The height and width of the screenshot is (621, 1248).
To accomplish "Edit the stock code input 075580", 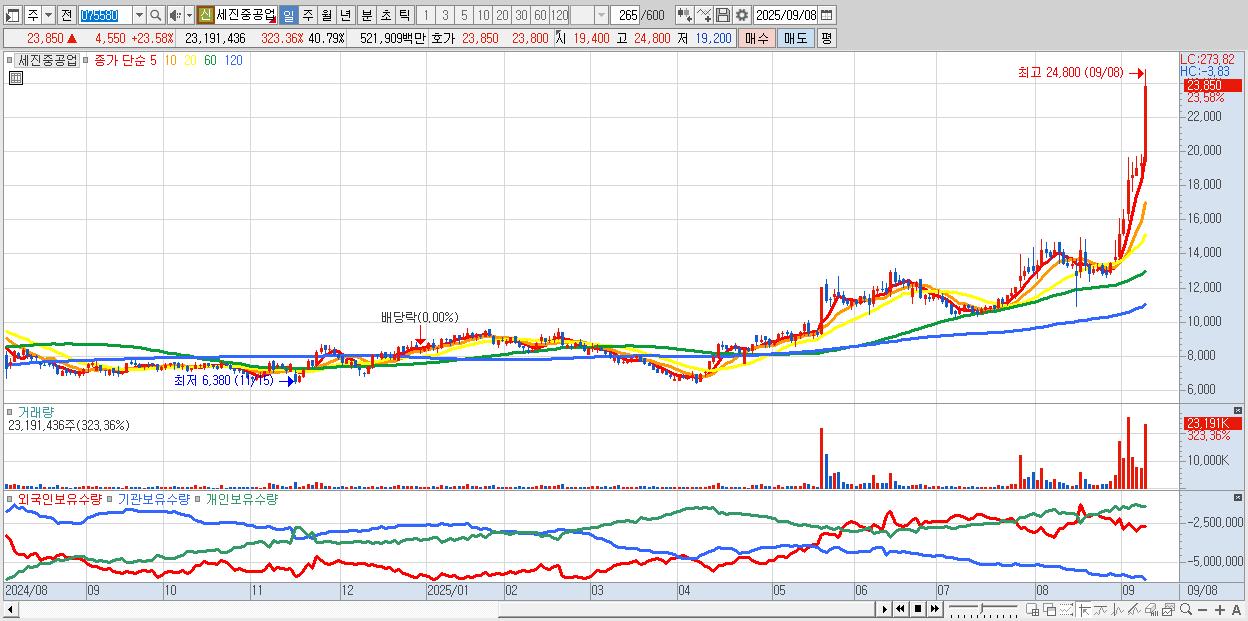I will [x=105, y=15].
